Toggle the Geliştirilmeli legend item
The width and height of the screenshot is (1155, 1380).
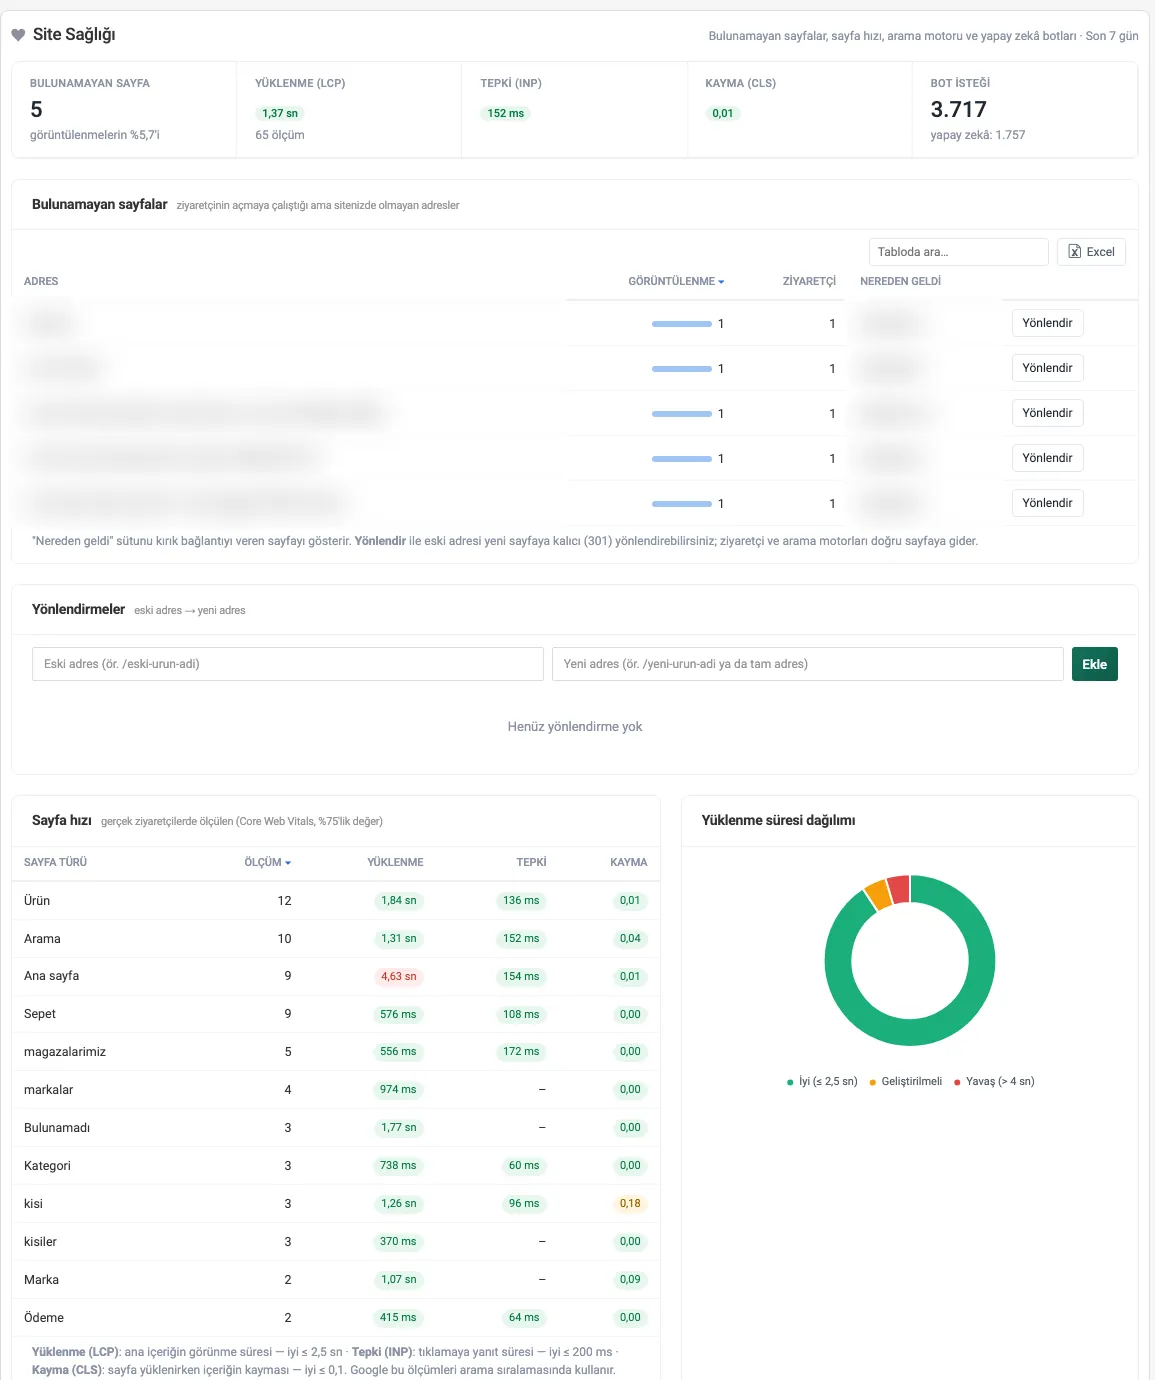click(906, 1081)
